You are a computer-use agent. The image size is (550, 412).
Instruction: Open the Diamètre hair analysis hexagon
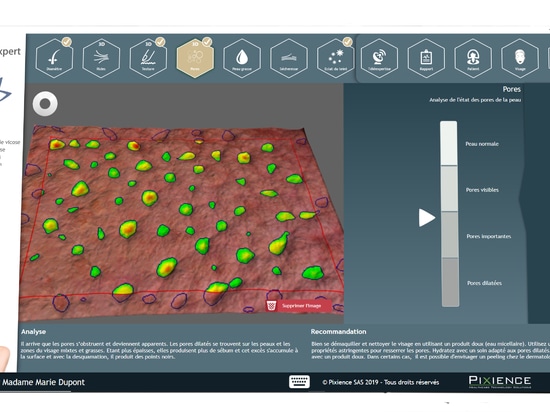(54, 59)
